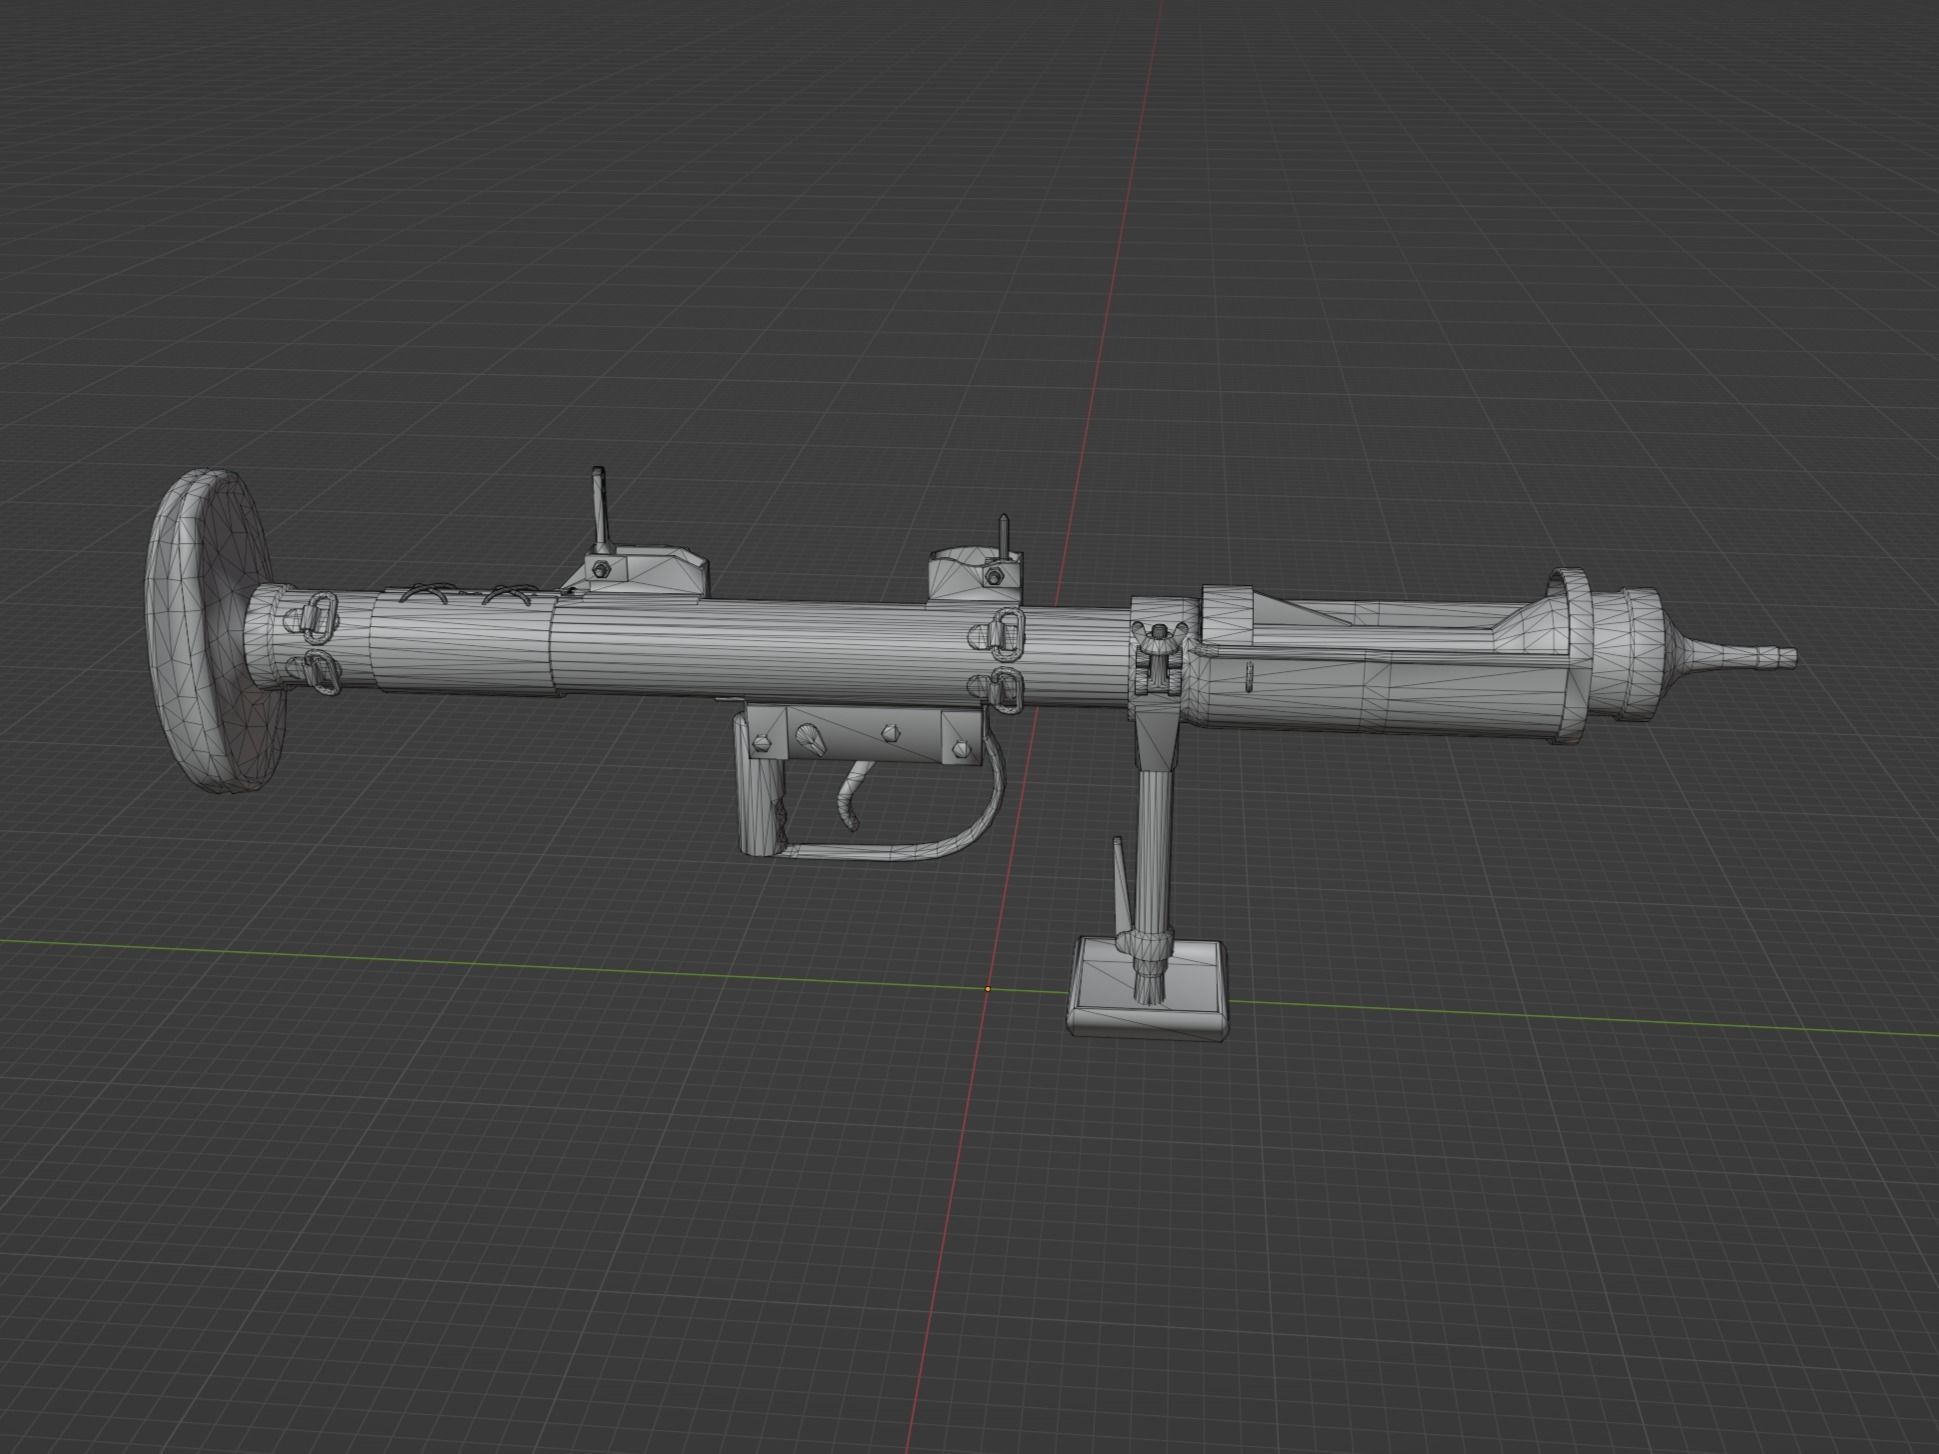
Task: Click the tall rear sight post
Action: click(x=600, y=508)
